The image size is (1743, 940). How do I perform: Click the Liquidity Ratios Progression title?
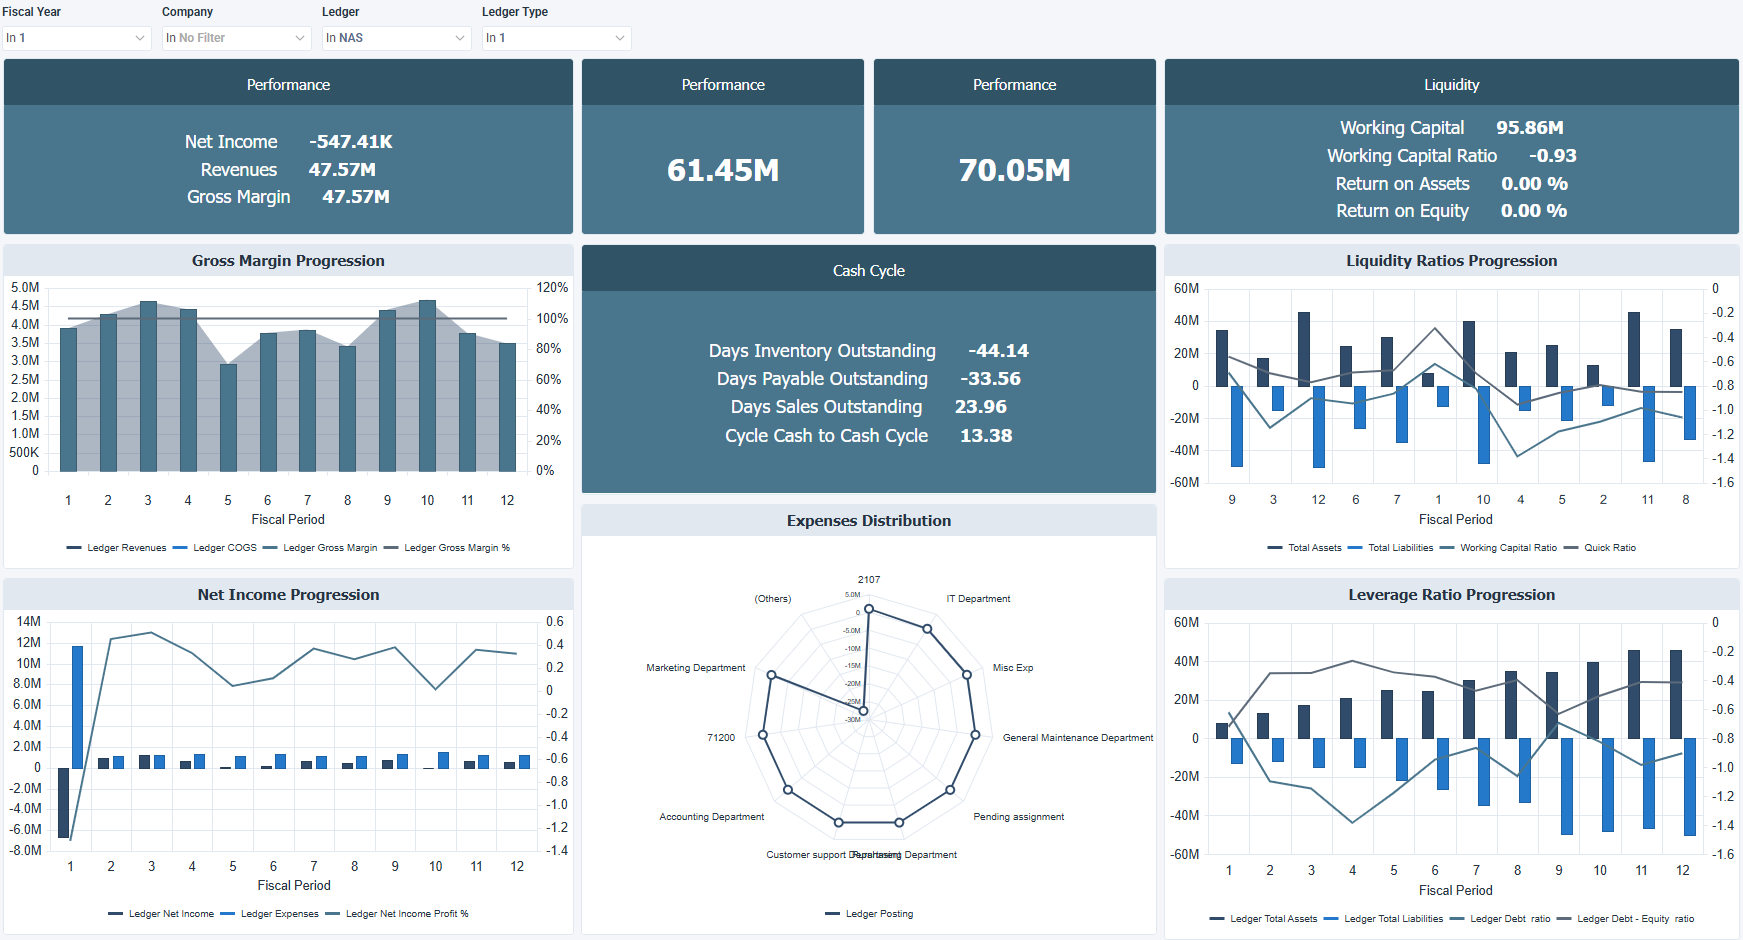(1452, 261)
